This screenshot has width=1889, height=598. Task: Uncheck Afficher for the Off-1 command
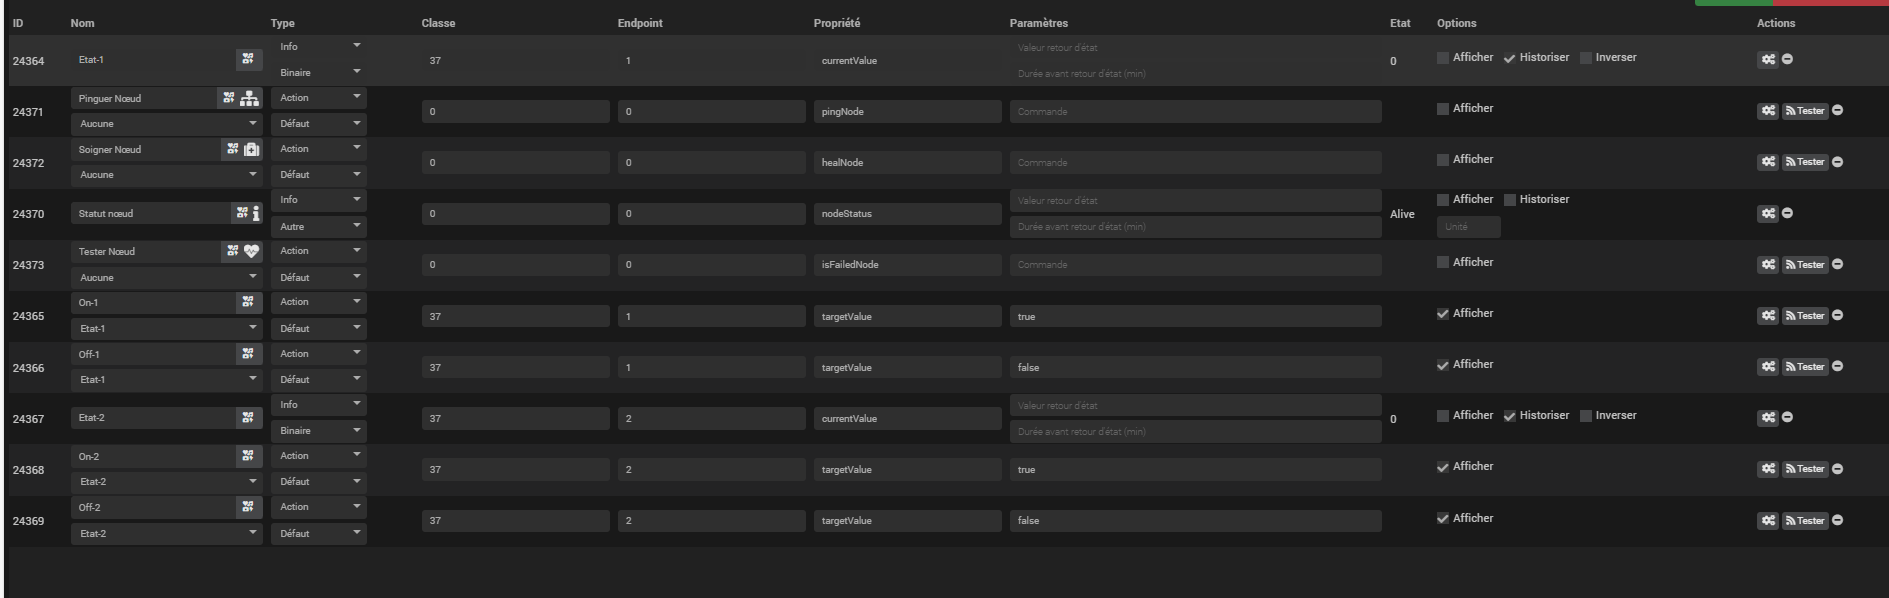point(1443,365)
